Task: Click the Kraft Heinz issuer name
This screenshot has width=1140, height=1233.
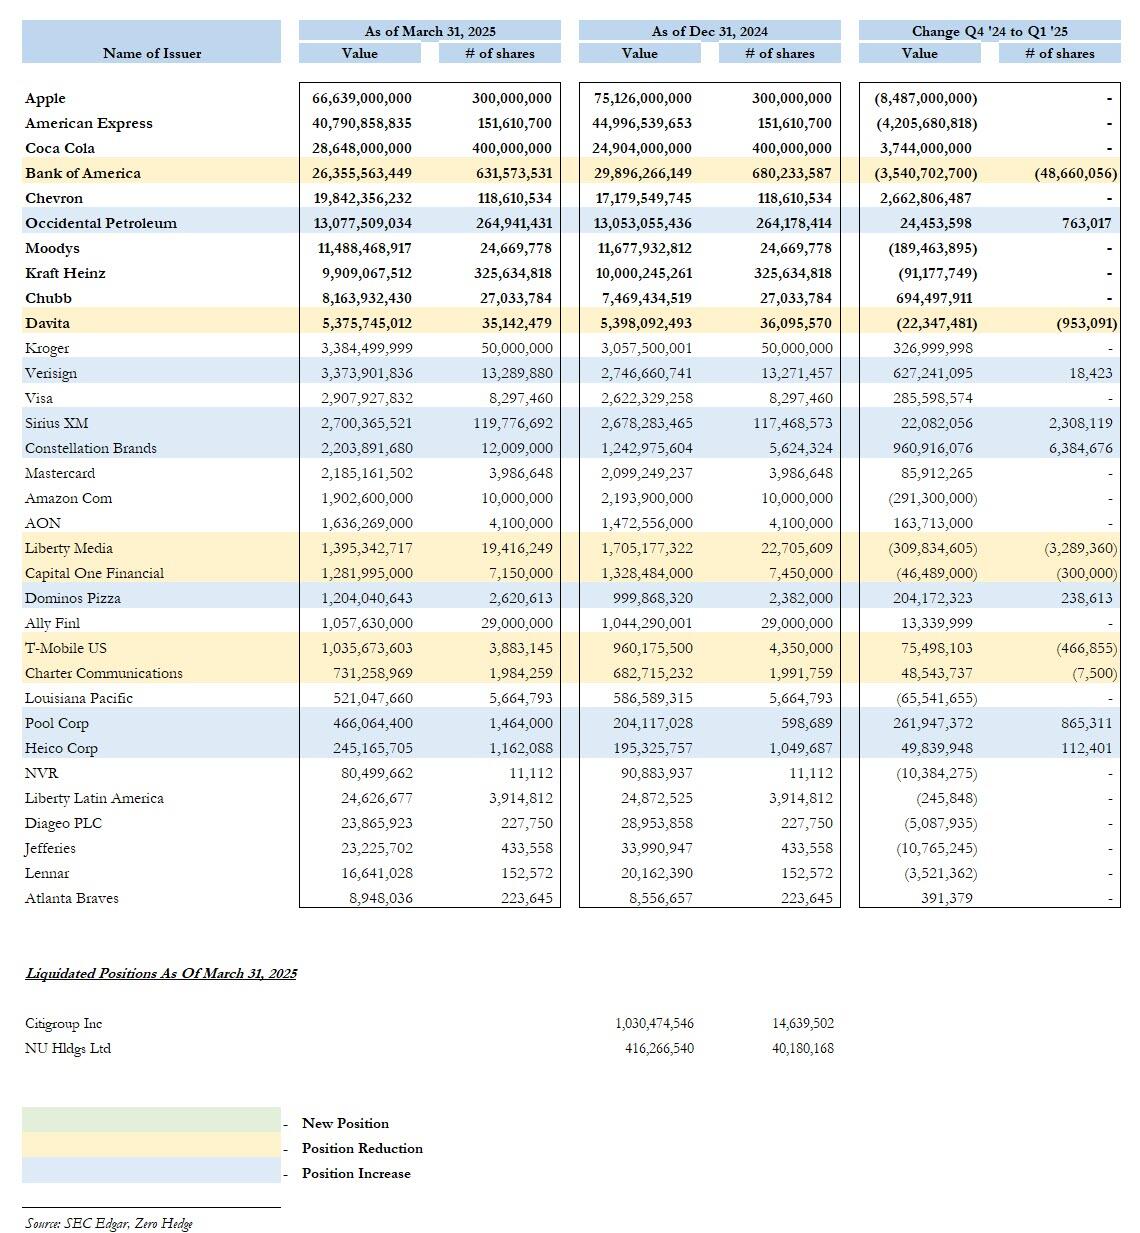Action: pos(65,273)
